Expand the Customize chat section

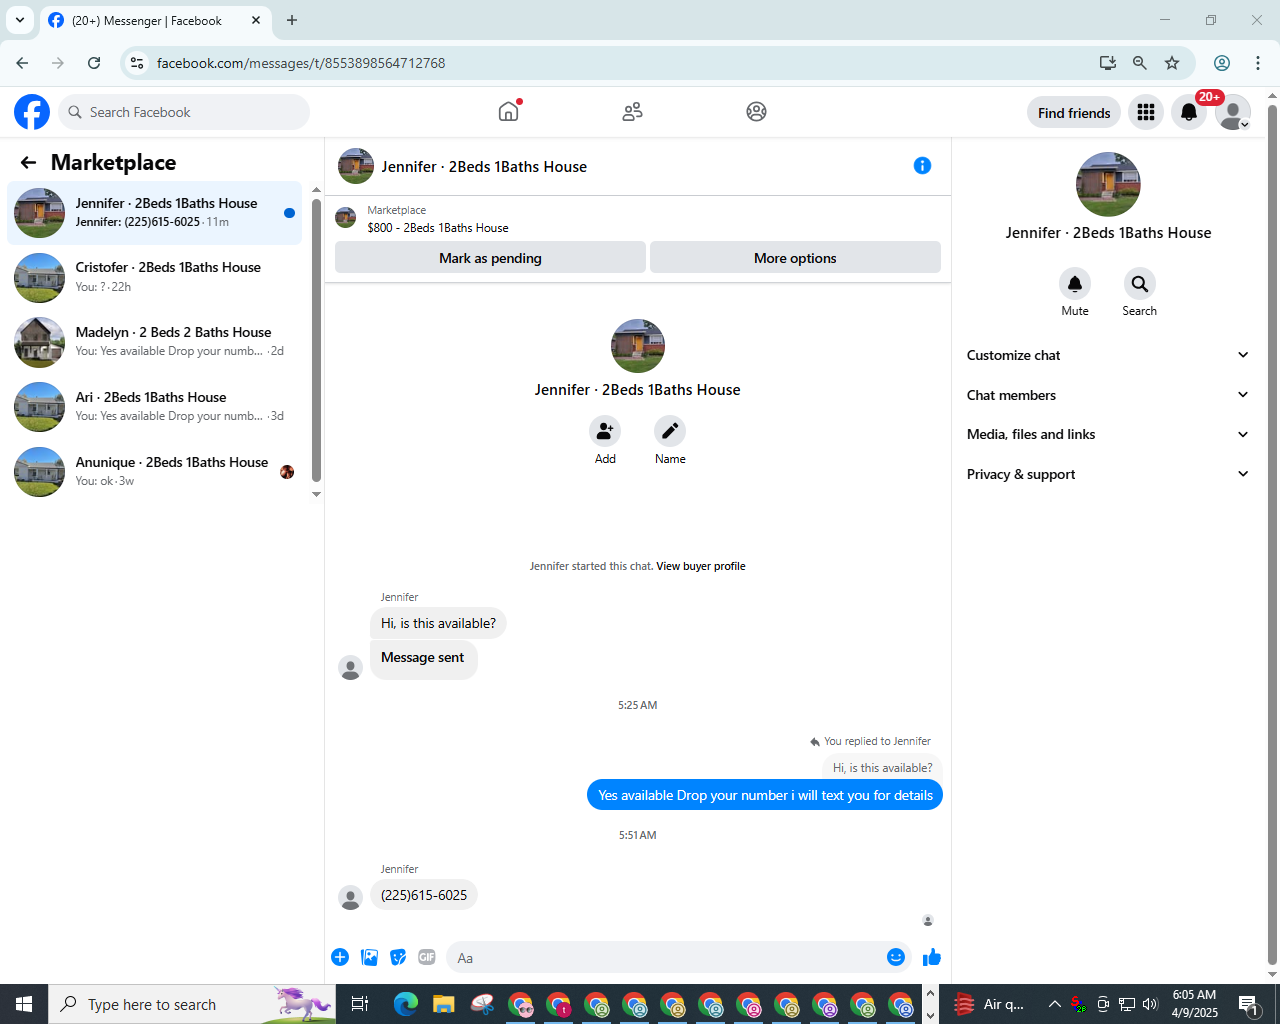pyautogui.click(x=1108, y=355)
